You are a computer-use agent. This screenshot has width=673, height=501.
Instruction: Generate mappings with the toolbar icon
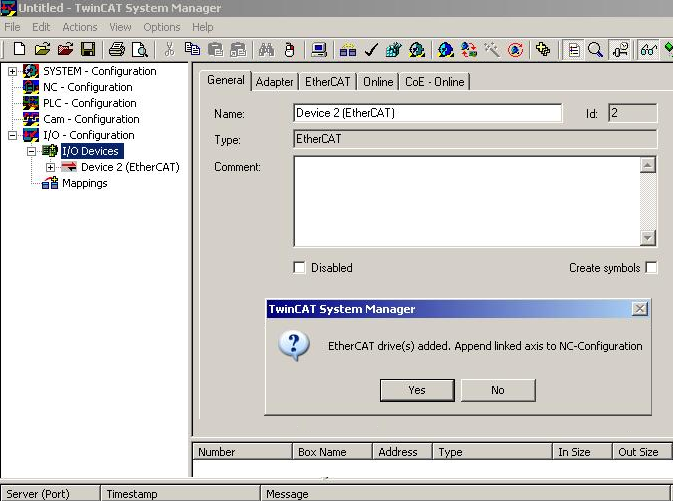[x=348, y=50]
